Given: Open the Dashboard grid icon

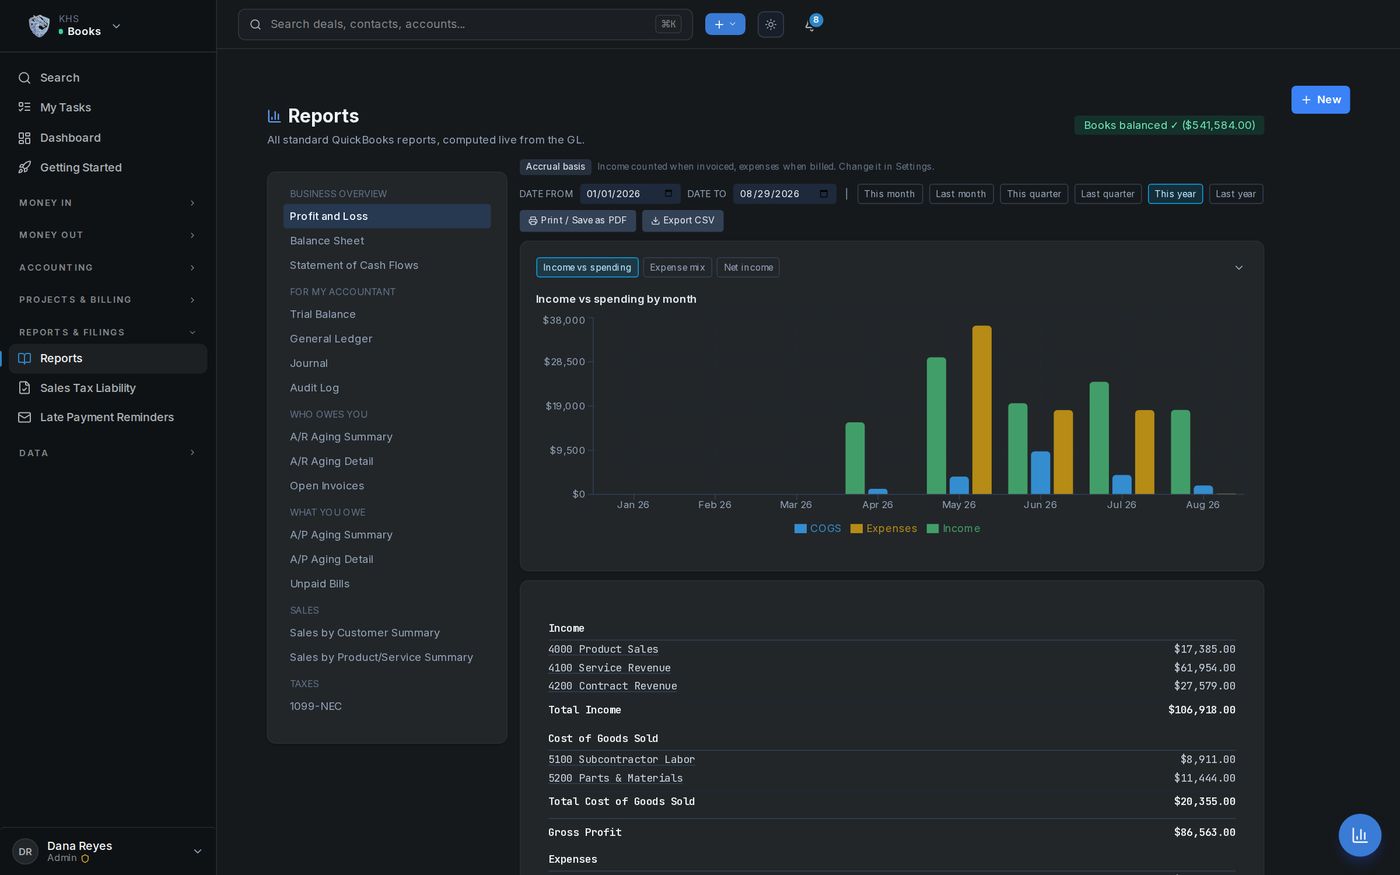Looking at the screenshot, I should (25, 138).
